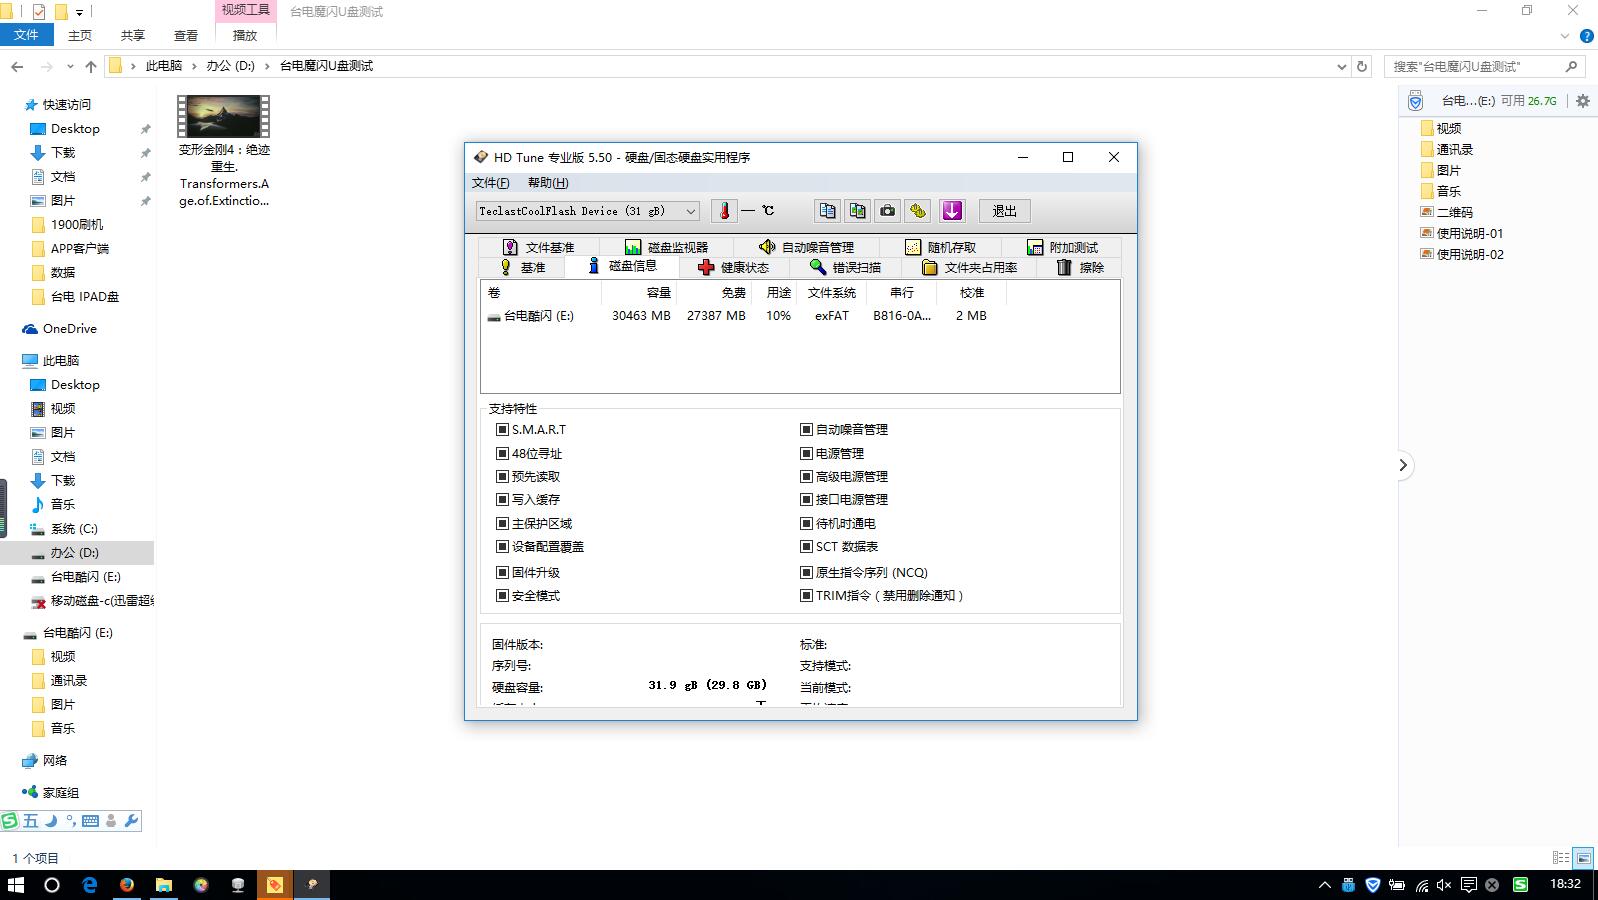Select 台电 IPAD盘 folder in navigation pane
The height and width of the screenshot is (900, 1598).
pos(84,296)
